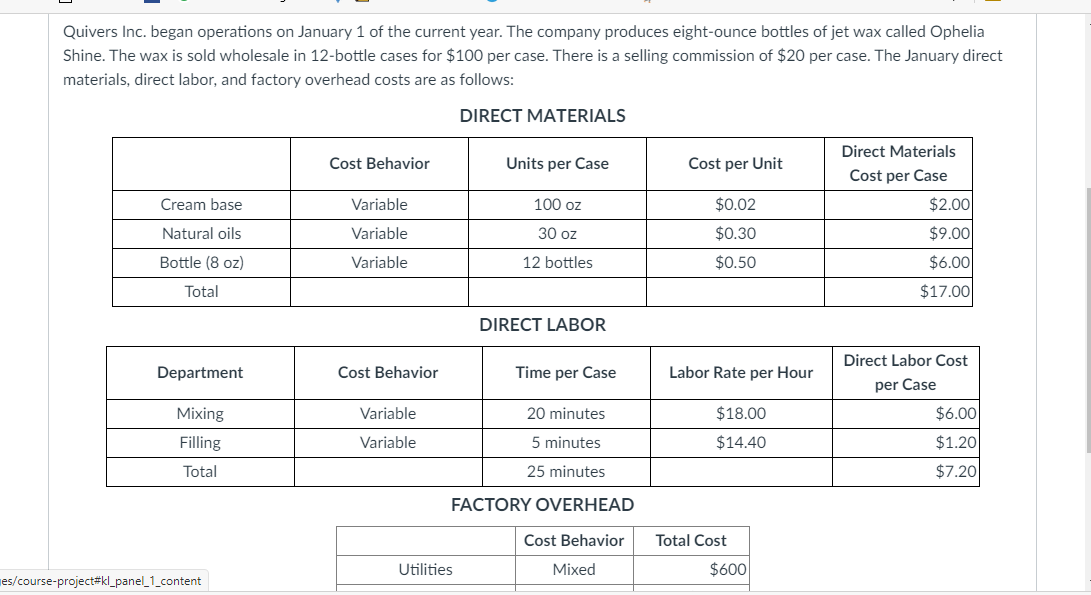Click the Cost Behavior header in the materials table

(379, 163)
